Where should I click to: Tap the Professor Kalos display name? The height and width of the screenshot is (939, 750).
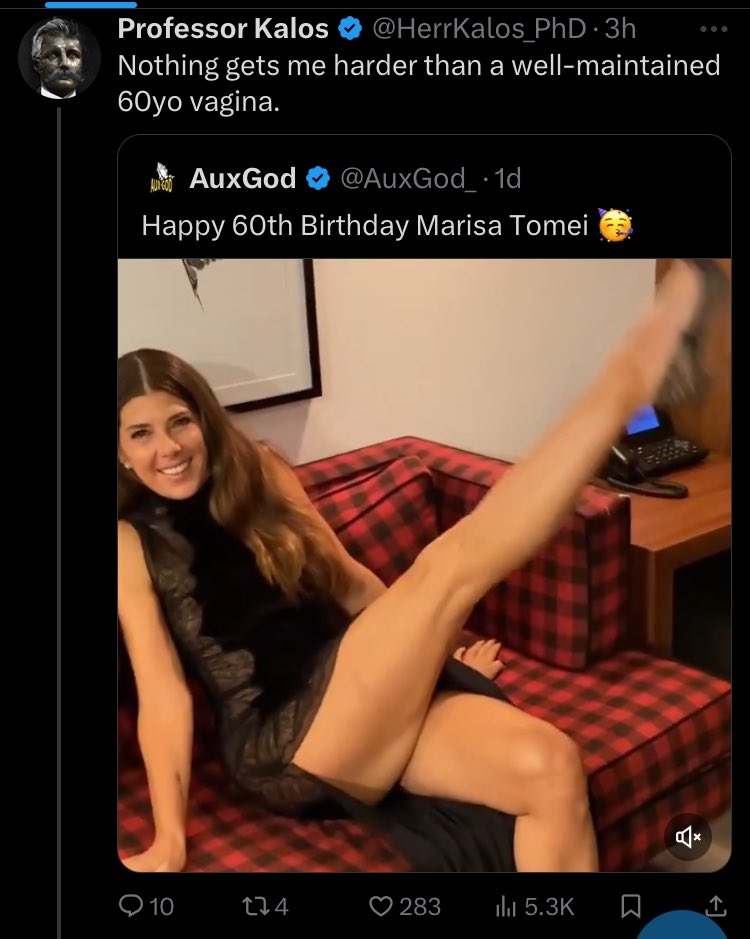point(223,28)
